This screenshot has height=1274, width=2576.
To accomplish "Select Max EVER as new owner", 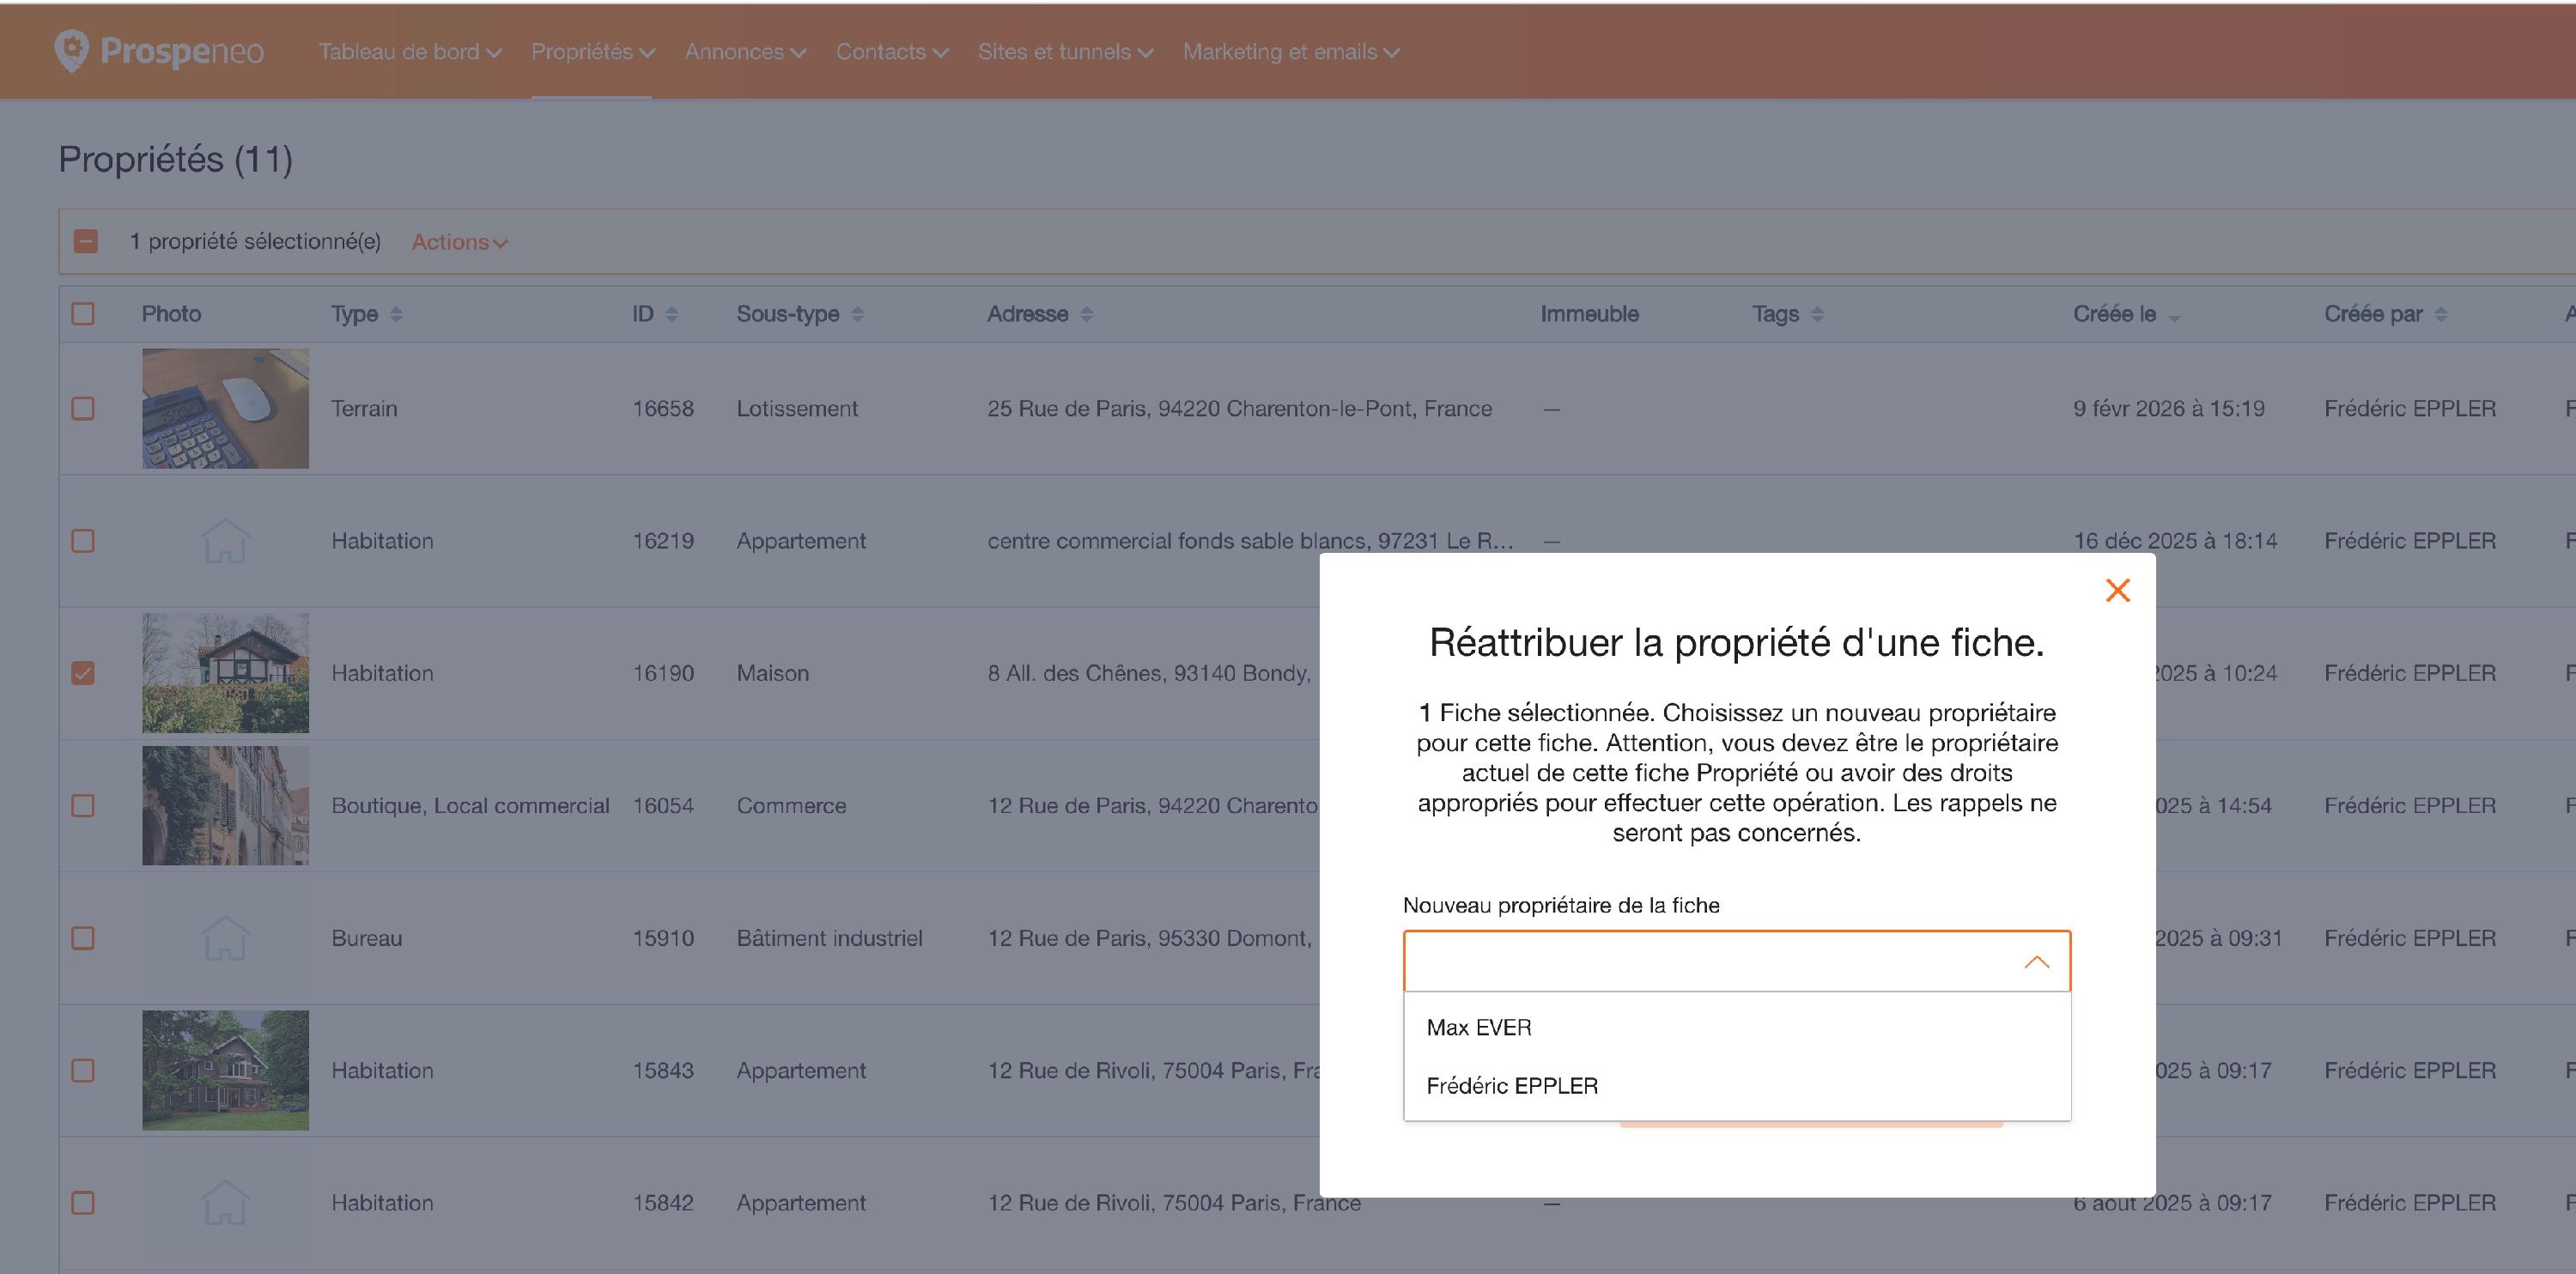I will [1478, 1028].
